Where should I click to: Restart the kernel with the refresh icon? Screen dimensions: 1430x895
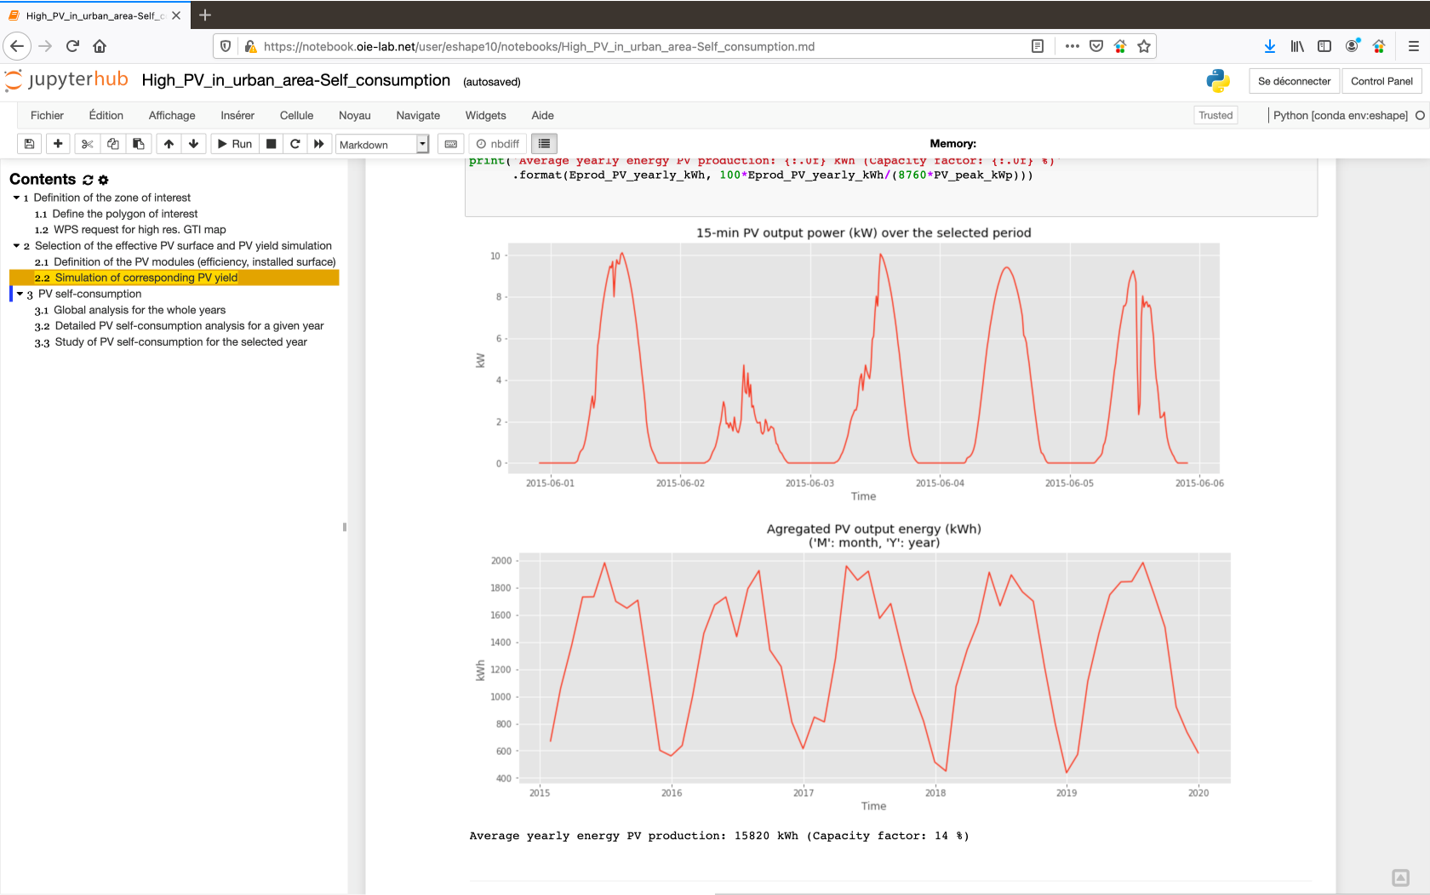293,143
